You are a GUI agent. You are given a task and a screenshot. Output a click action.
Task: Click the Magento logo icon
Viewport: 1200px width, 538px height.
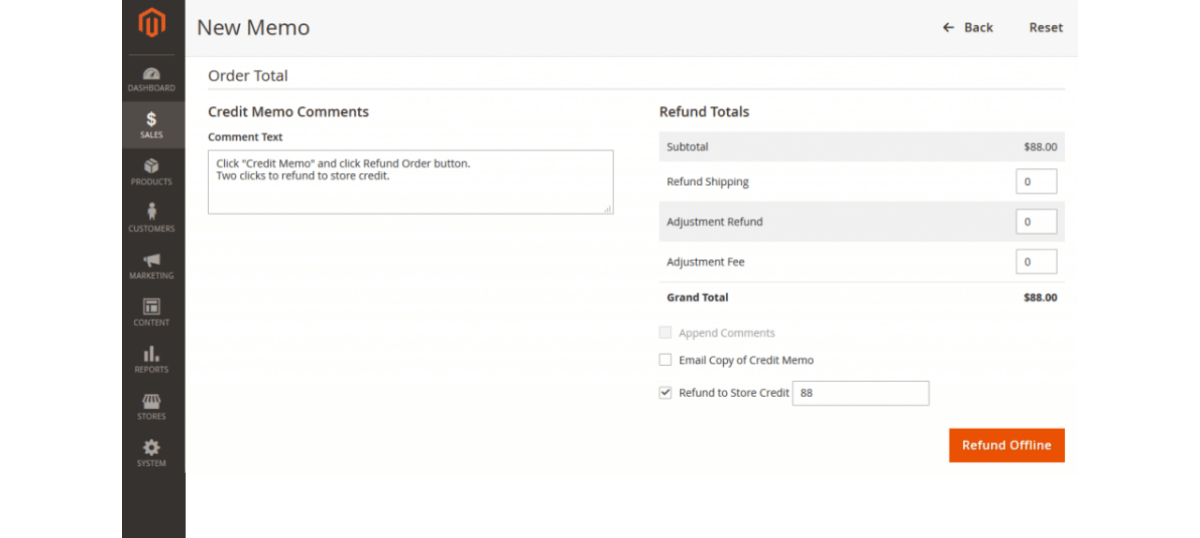click(152, 24)
